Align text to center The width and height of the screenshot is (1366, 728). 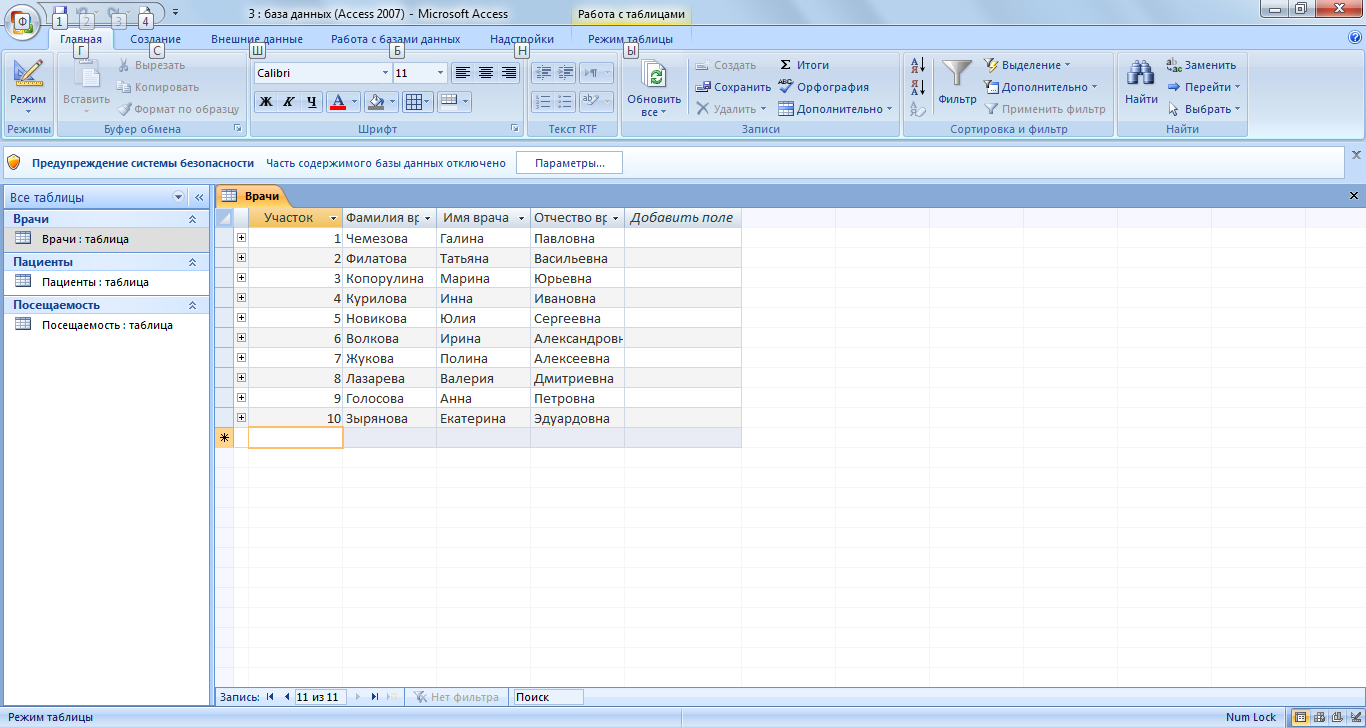pyautogui.click(x=486, y=73)
